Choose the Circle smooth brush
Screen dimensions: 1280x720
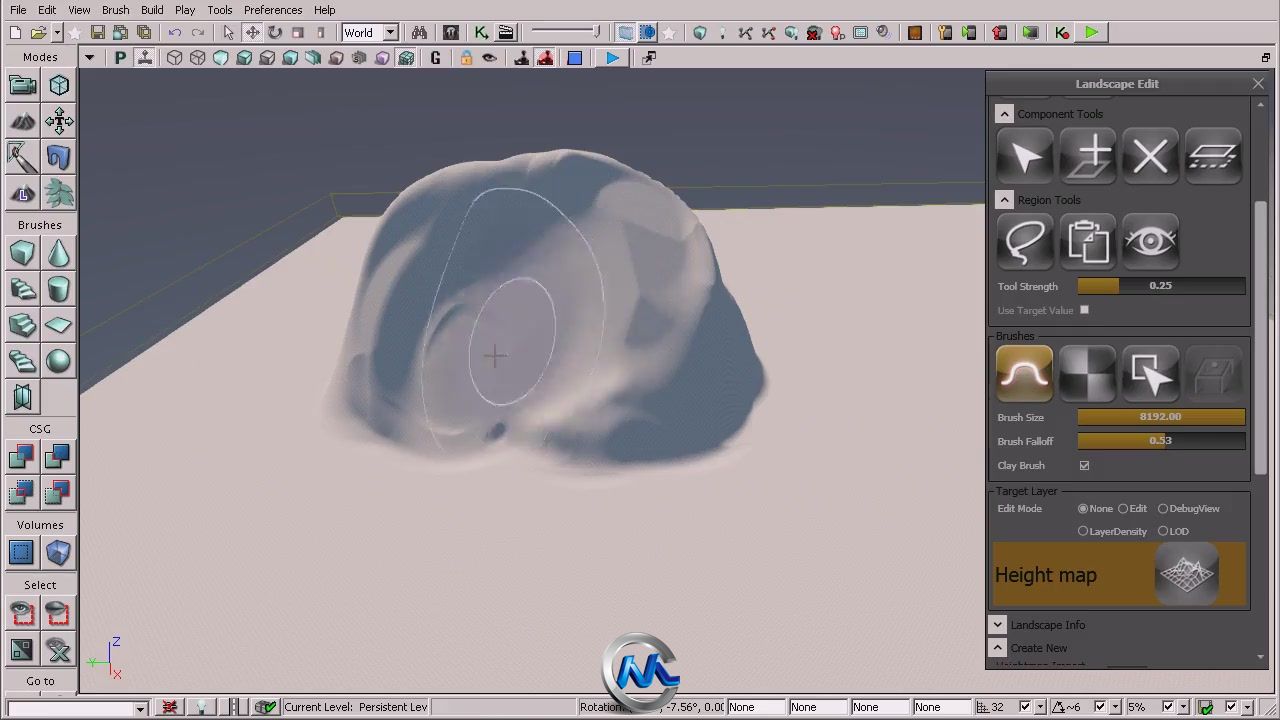pyautogui.click(x=1025, y=374)
